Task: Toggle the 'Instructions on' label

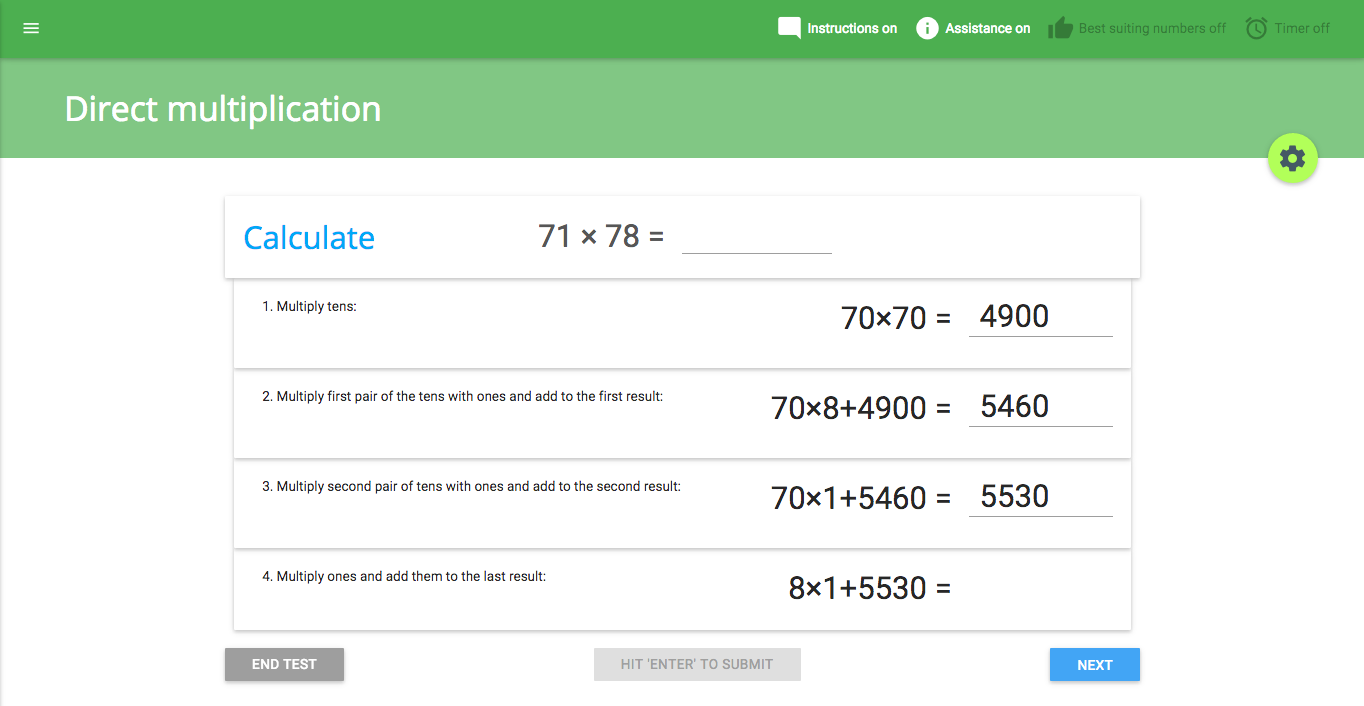Action: point(852,28)
